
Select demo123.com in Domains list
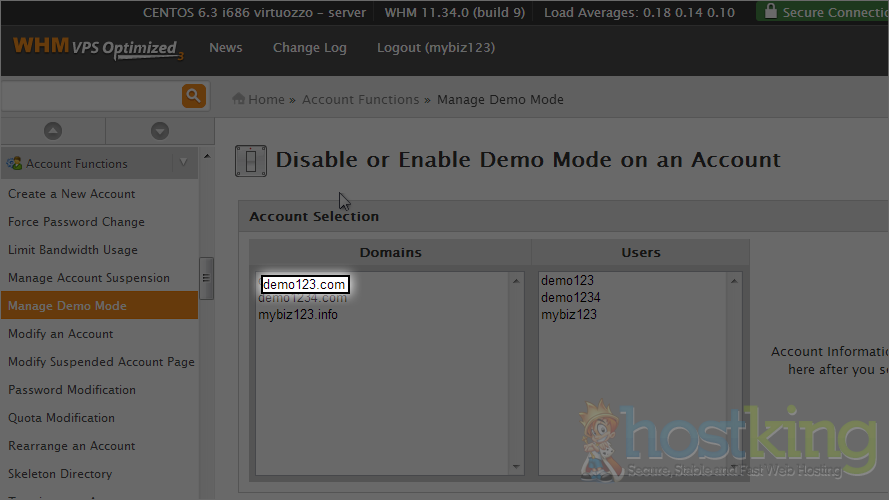(x=304, y=285)
